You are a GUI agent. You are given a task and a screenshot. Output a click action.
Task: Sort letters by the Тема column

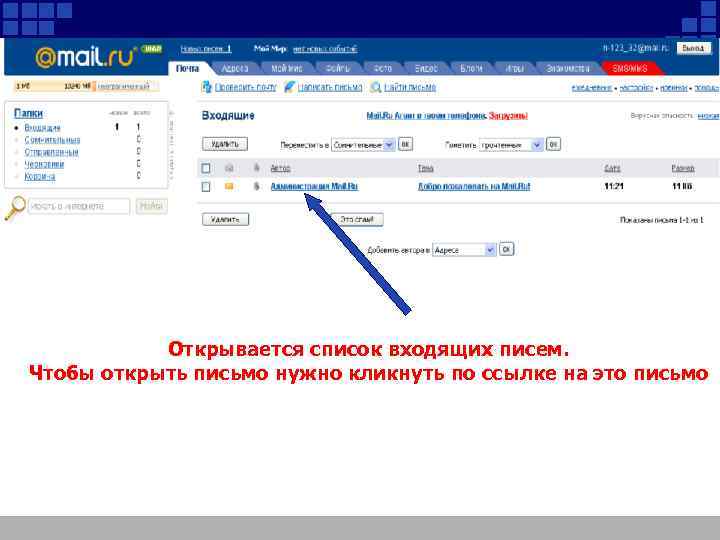point(426,168)
